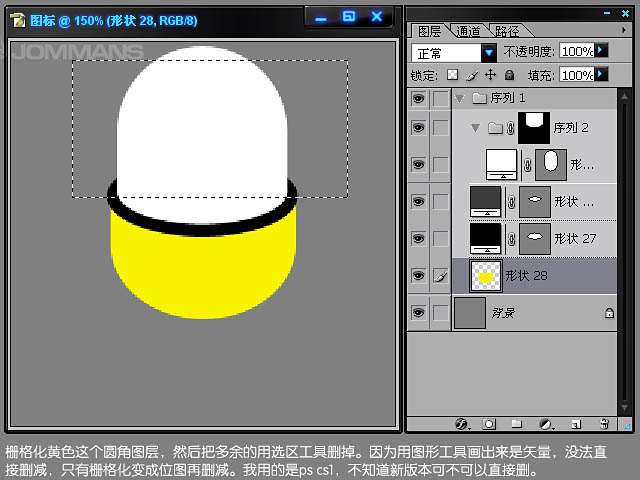This screenshot has width=640, height=480.
Task: Click the 不透明度 value field
Action: coord(577,51)
